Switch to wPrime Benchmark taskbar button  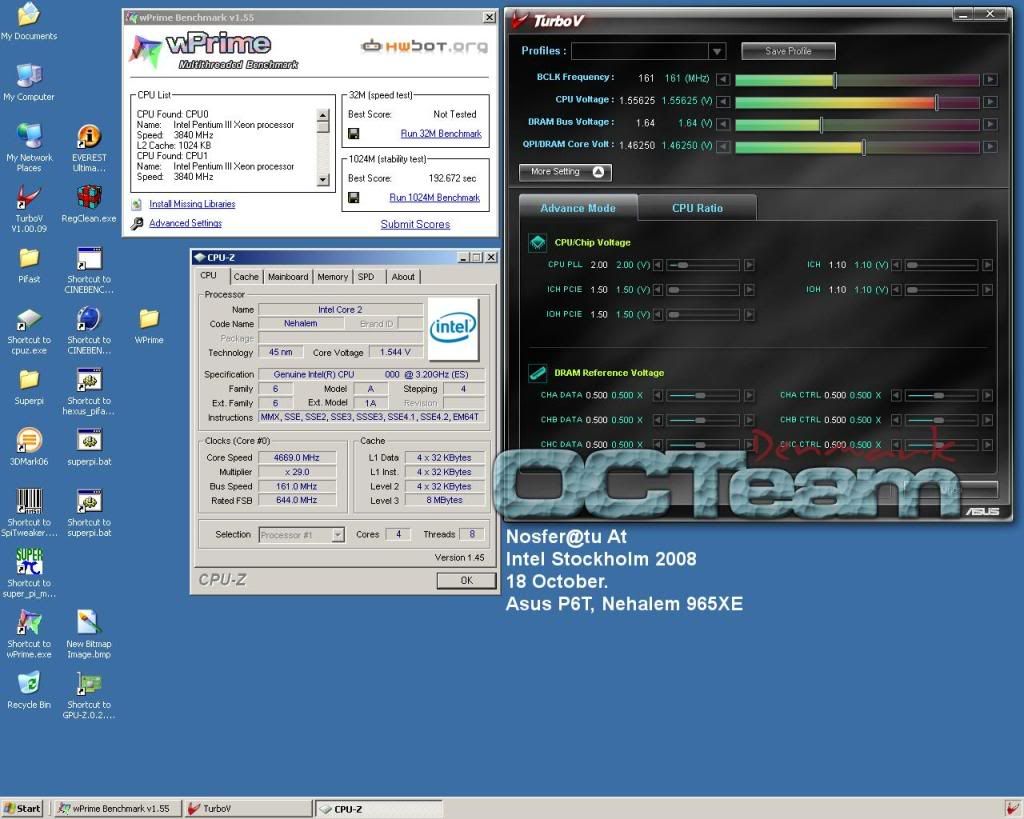click(x=116, y=809)
